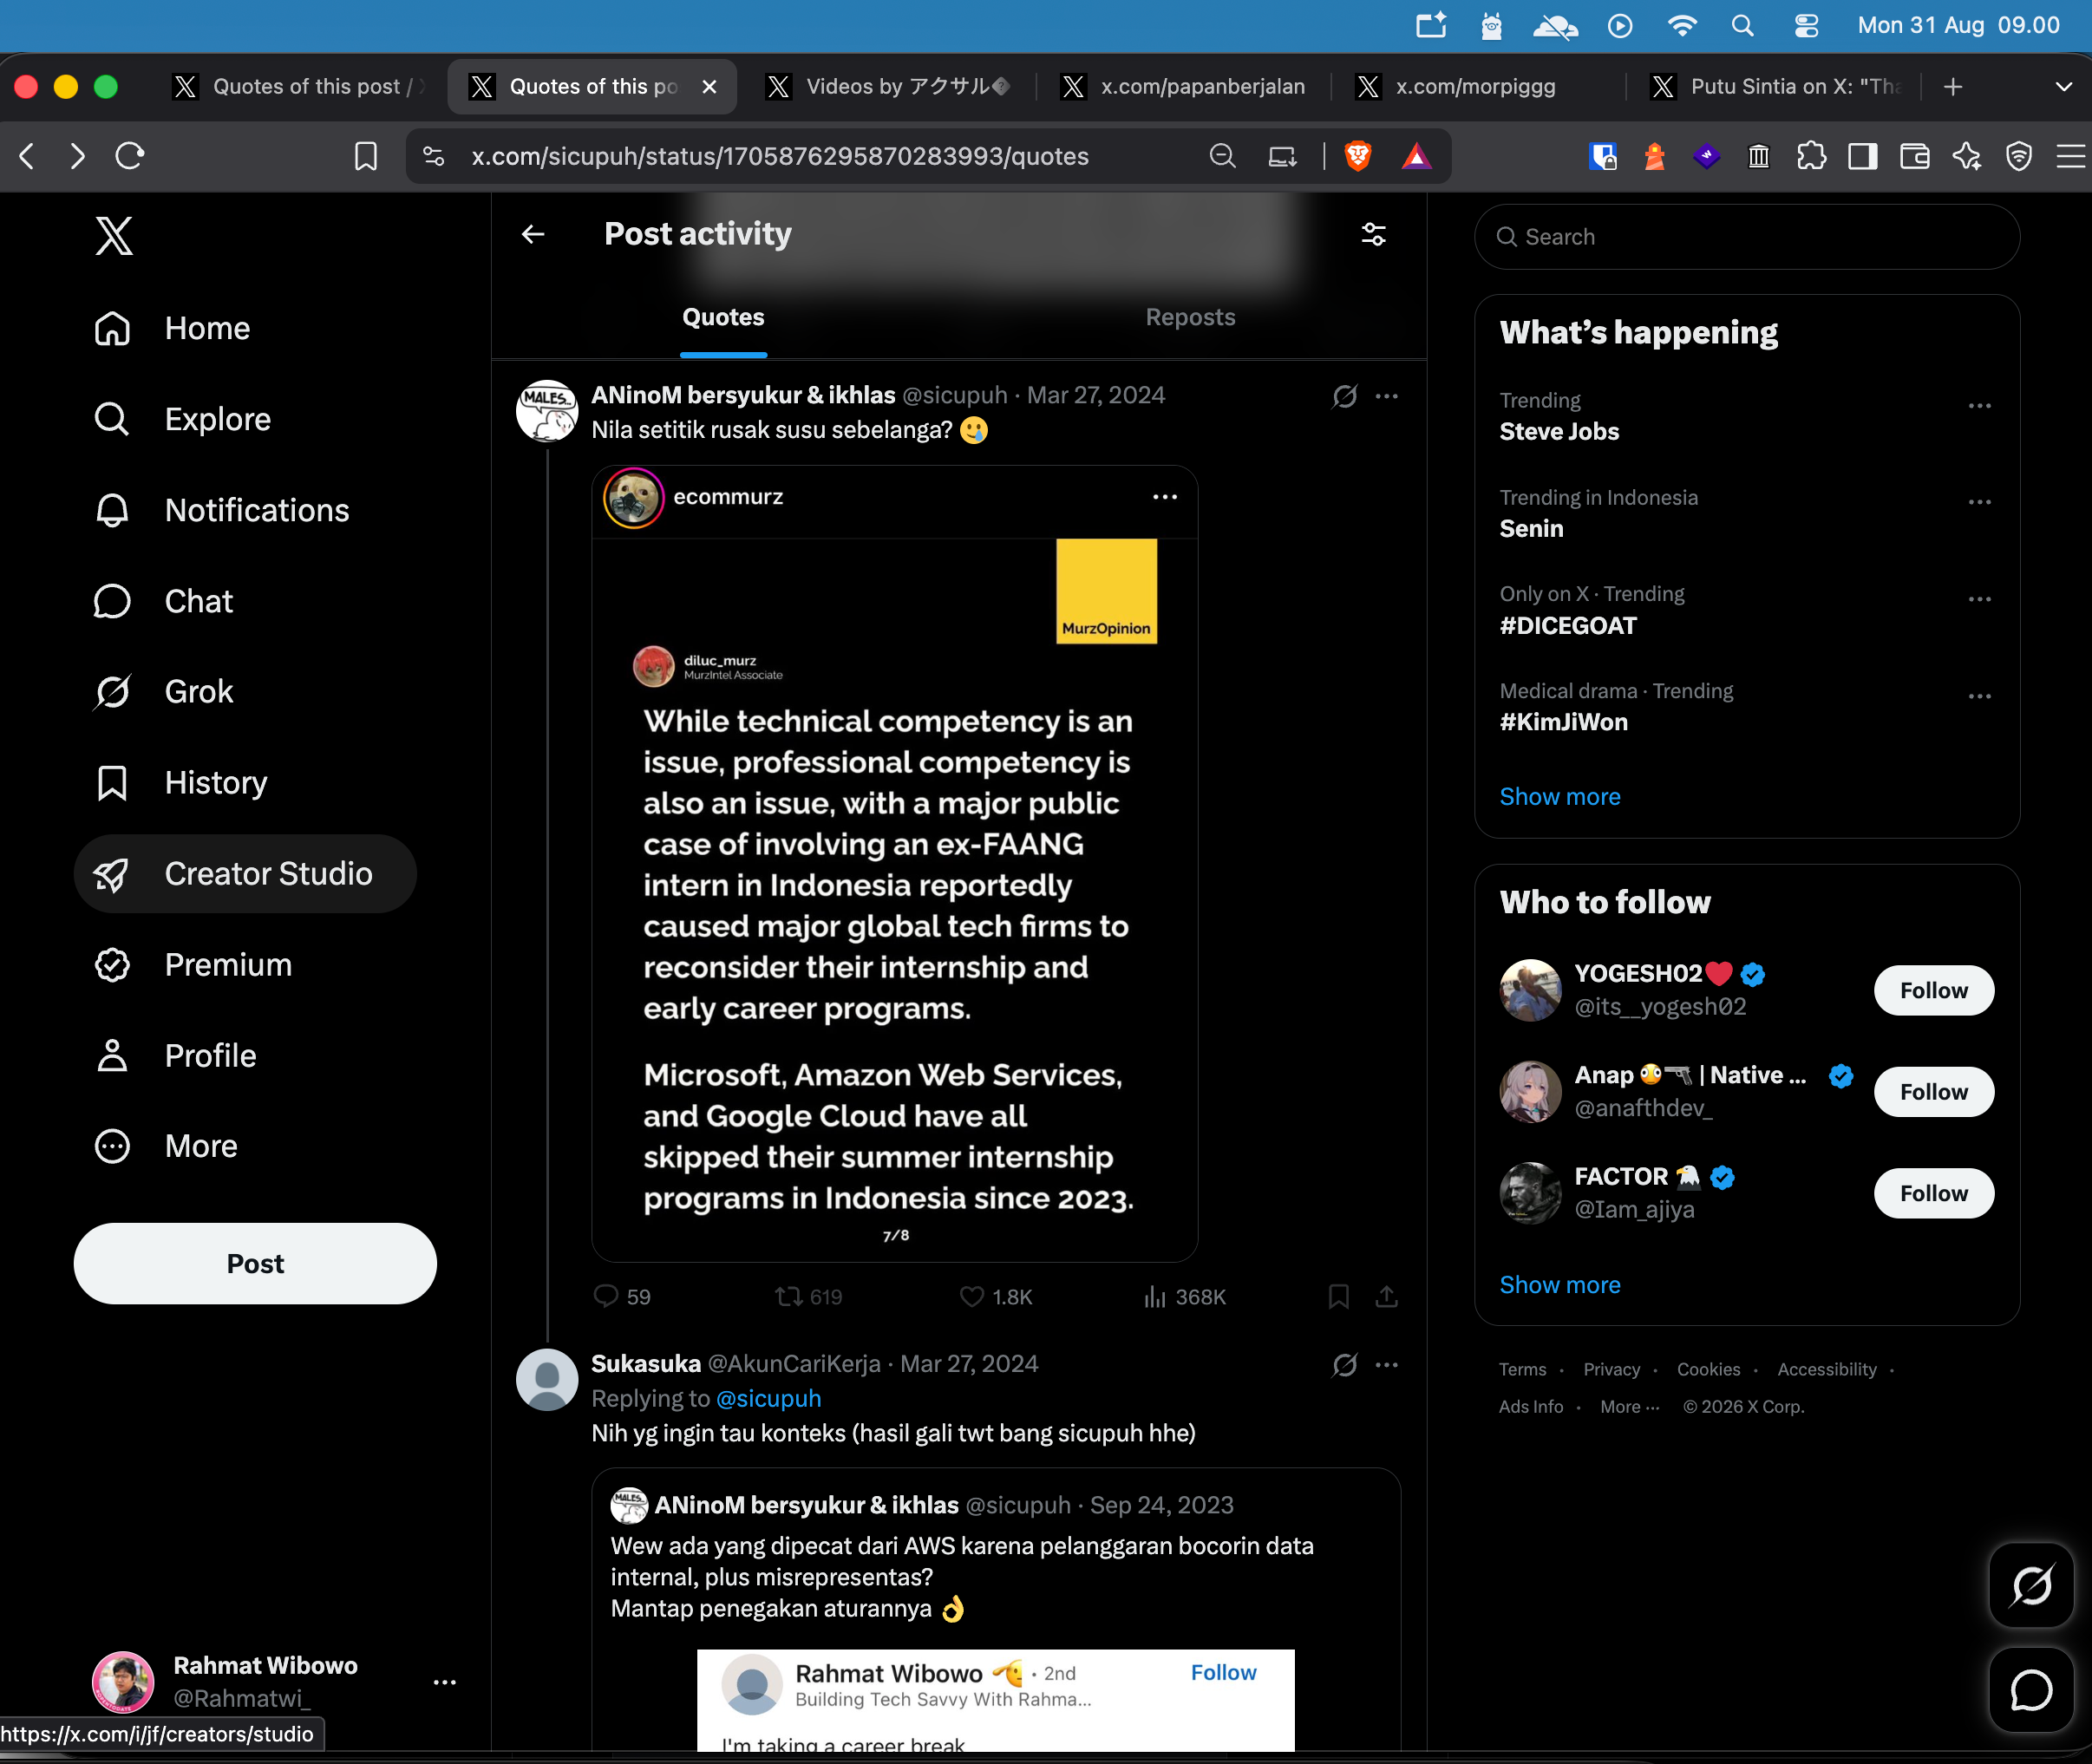
Task: Click Show more under What's happening
Action: (x=1559, y=796)
